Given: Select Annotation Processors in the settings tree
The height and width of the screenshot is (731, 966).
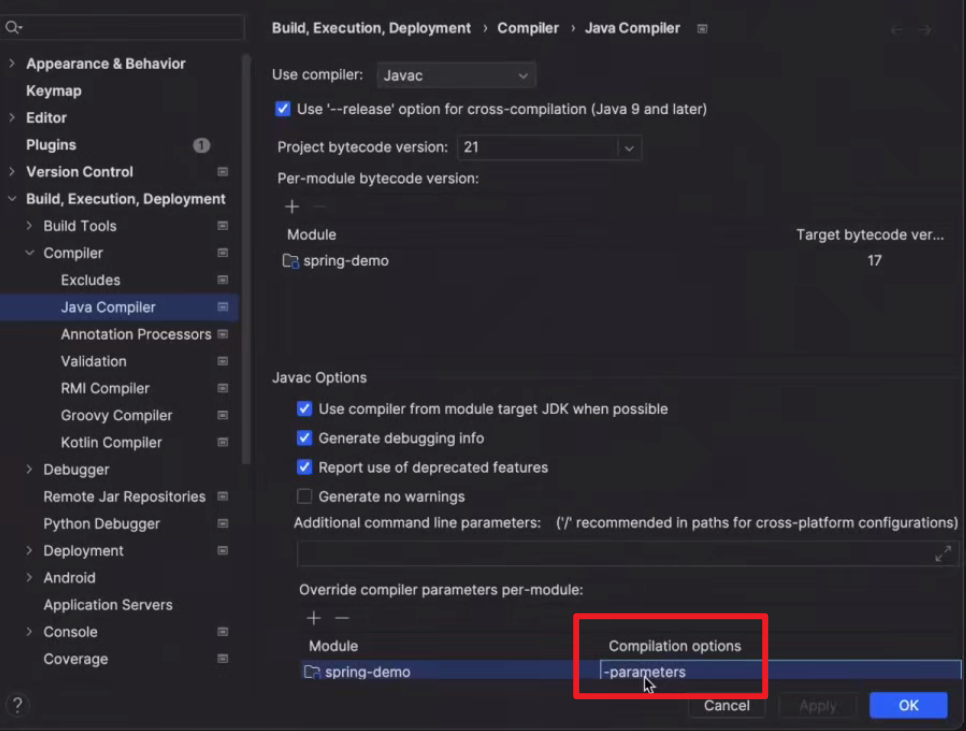Looking at the screenshot, I should pyautogui.click(x=135, y=334).
